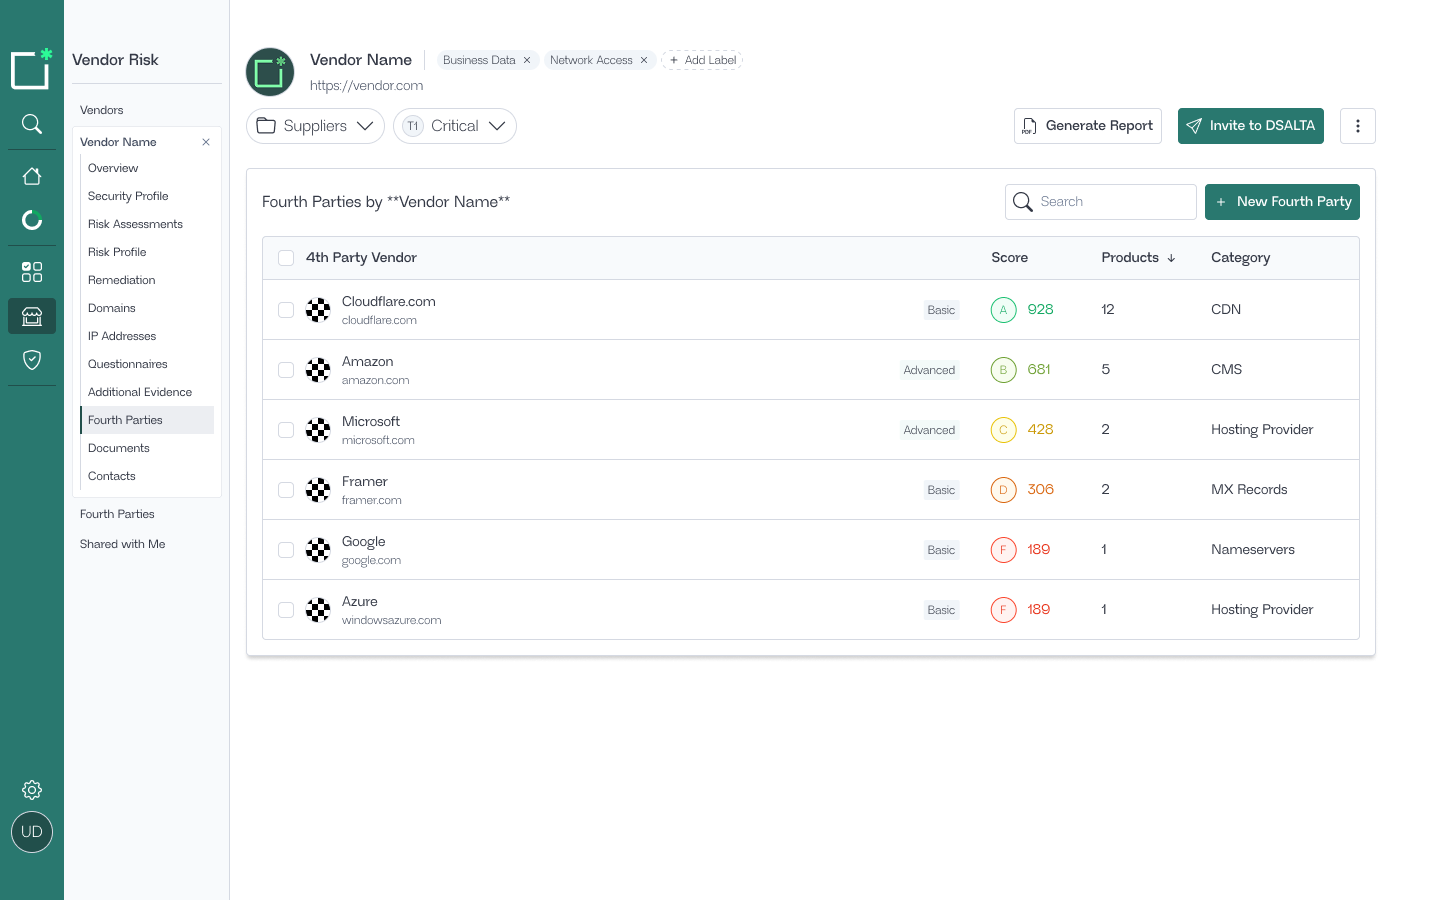Click the New Fourth Party button
This screenshot has width=1440, height=900.
point(1282,202)
